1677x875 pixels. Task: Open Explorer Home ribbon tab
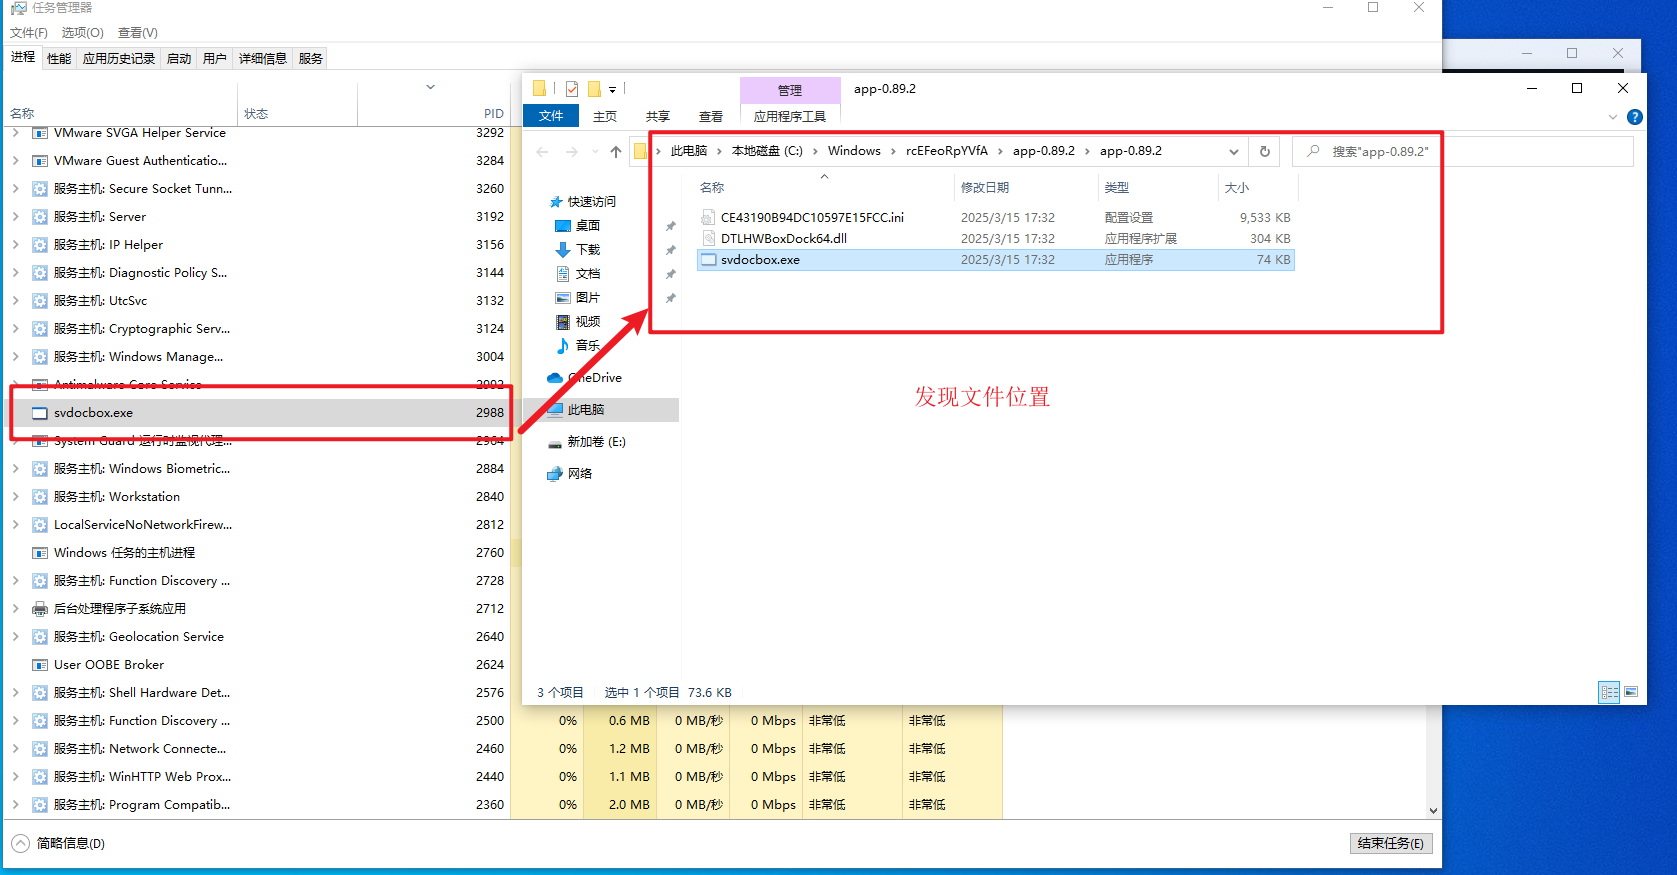[x=605, y=116]
